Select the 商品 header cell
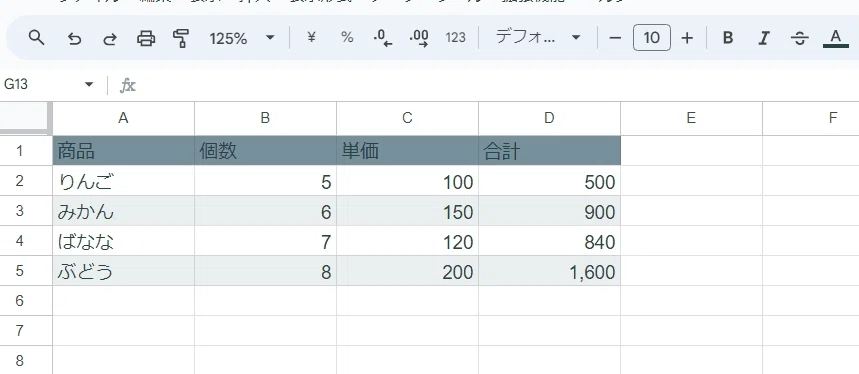The image size is (859, 374). click(123, 151)
